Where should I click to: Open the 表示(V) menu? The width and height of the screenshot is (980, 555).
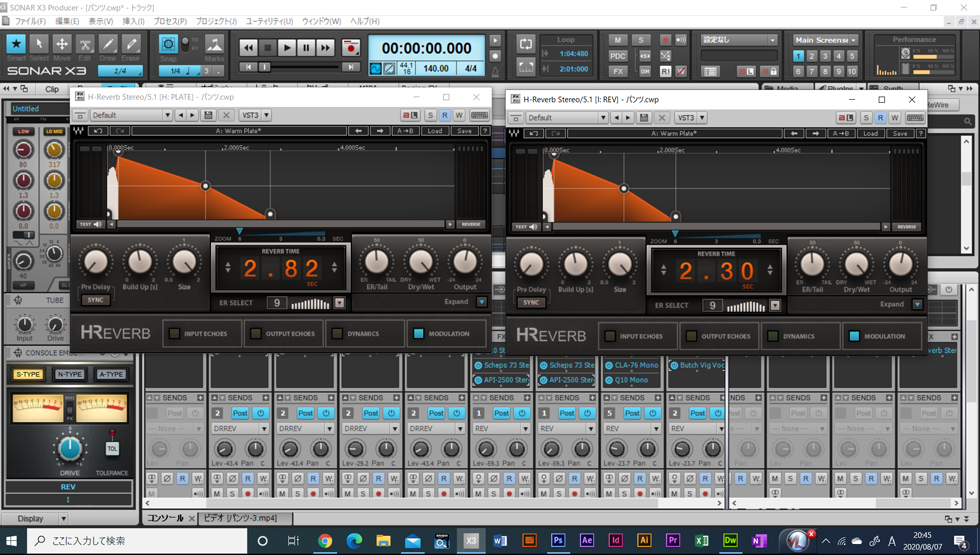(101, 21)
